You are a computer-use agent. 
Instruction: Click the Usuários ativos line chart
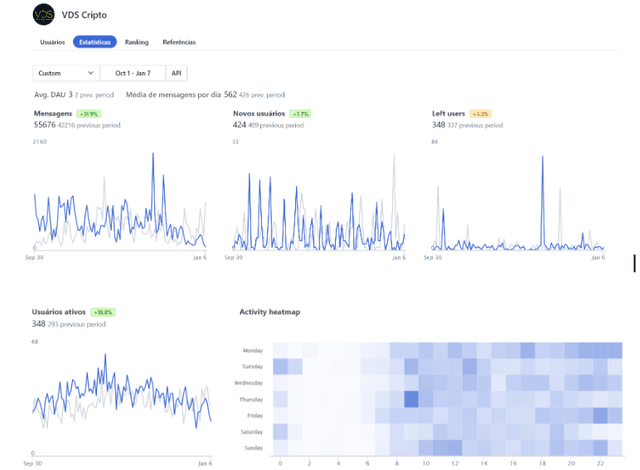[x=120, y=395]
